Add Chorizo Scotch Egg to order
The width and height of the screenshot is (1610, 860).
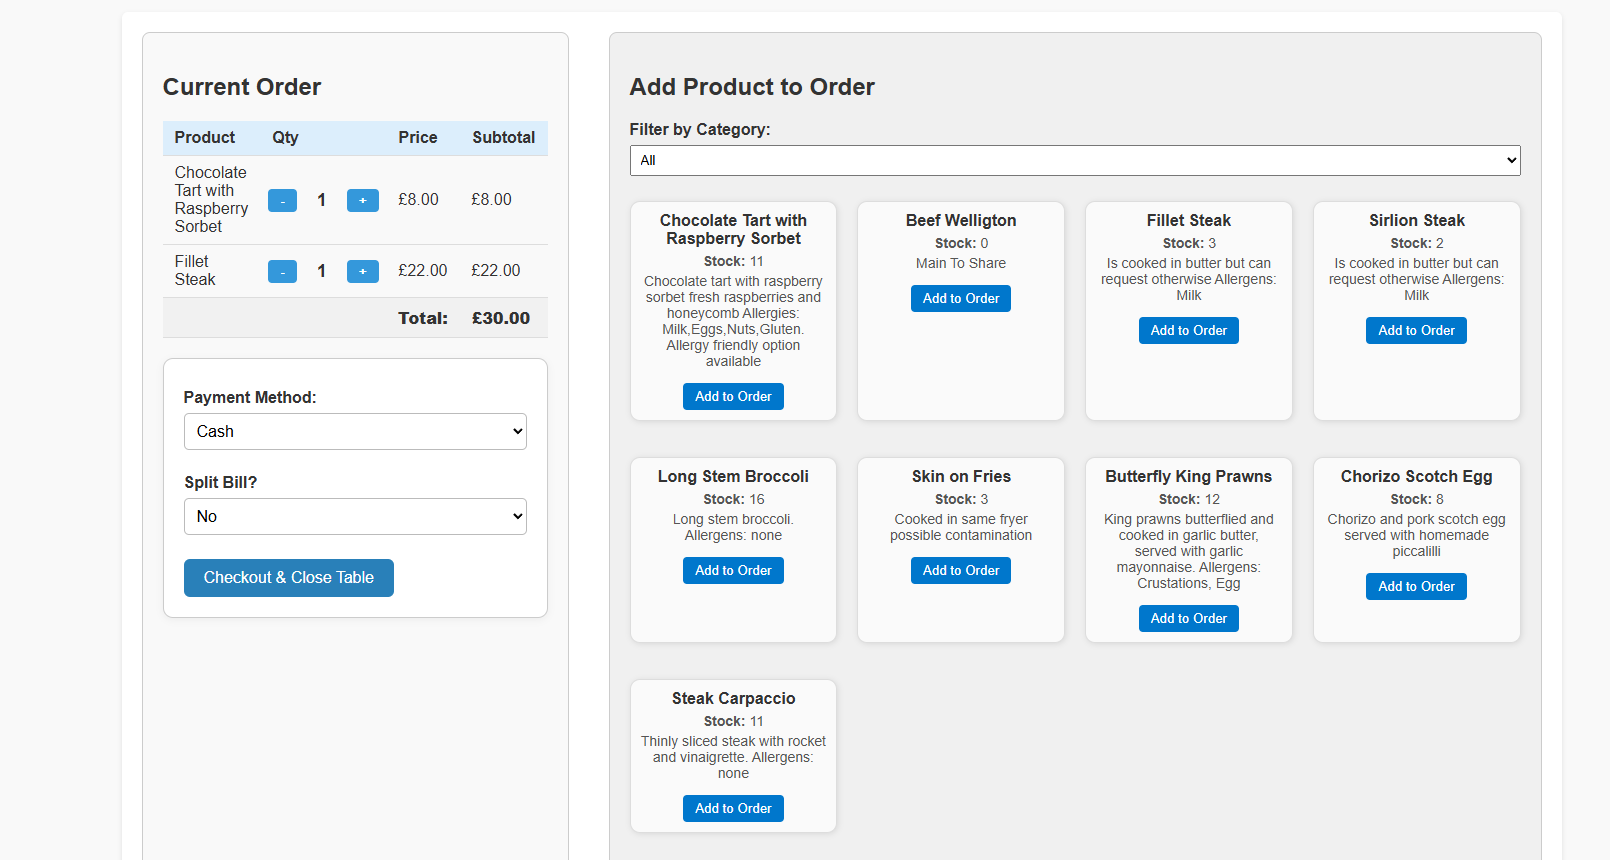[x=1415, y=587]
